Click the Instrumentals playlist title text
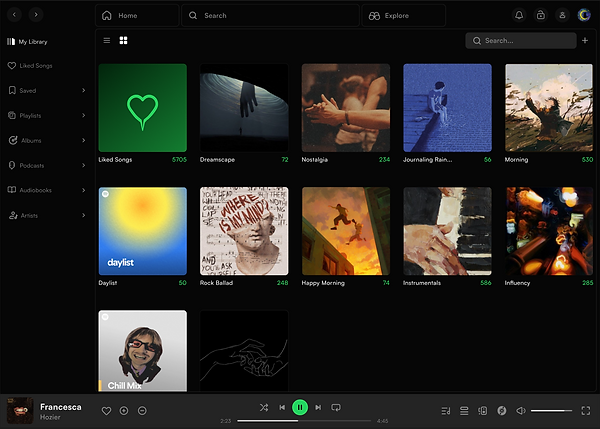The width and height of the screenshot is (600, 429). pyautogui.click(x=422, y=283)
